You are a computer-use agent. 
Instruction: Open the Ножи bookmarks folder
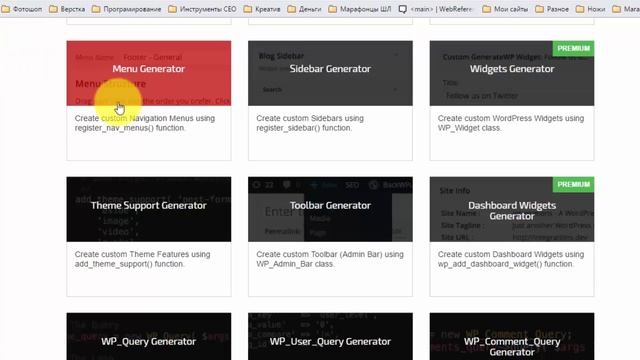tap(591, 9)
